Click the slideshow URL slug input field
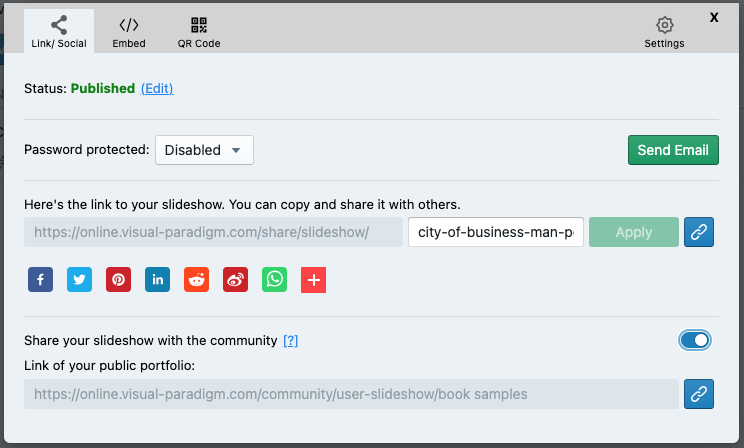 (x=496, y=232)
